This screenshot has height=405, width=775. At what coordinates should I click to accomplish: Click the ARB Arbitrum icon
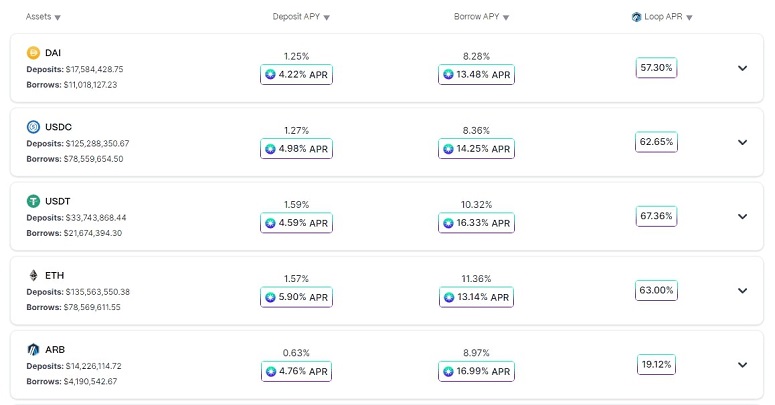point(33,349)
